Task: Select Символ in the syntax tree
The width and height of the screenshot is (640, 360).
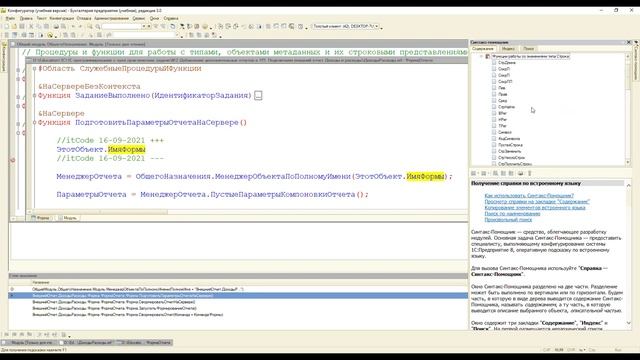Action: click(504, 132)
